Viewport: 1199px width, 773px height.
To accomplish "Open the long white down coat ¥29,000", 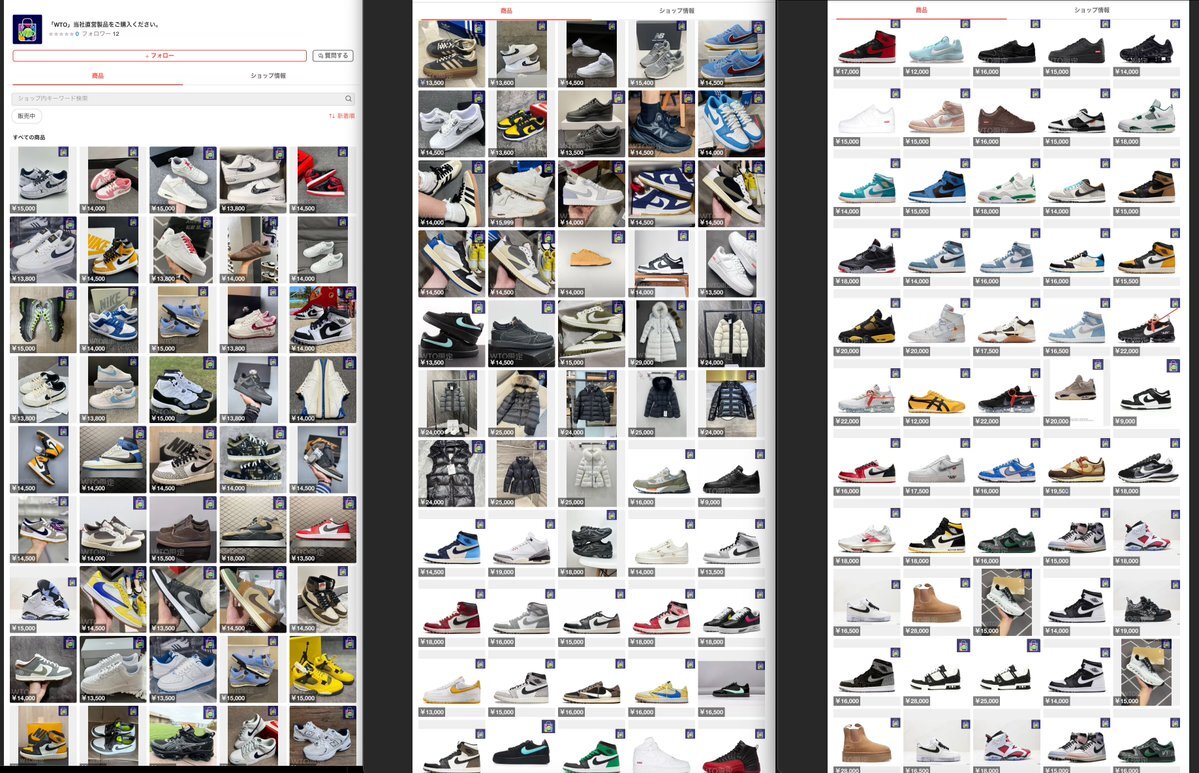I will click(661, 333).
